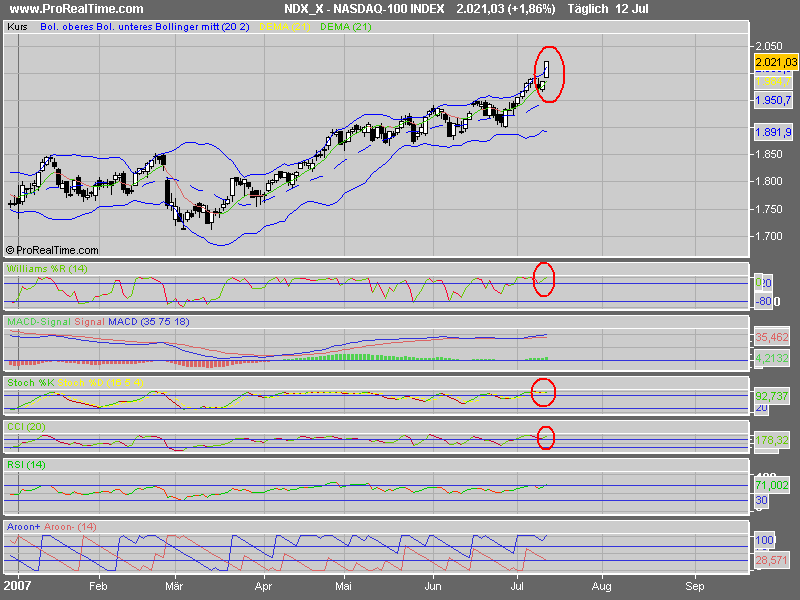Click the Feb time axis label

pyautogui.click(x=98, y=586)
